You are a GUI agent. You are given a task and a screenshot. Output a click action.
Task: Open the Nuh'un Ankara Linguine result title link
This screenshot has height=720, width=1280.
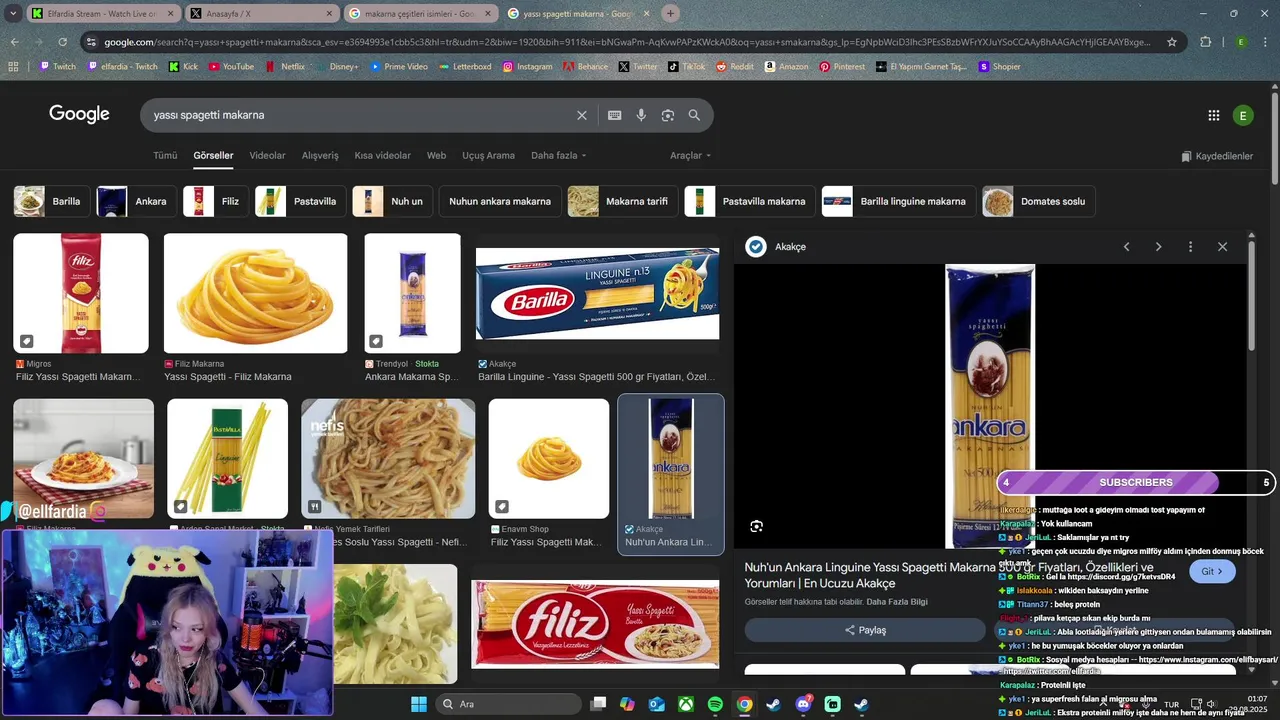[x=949, y=575]
